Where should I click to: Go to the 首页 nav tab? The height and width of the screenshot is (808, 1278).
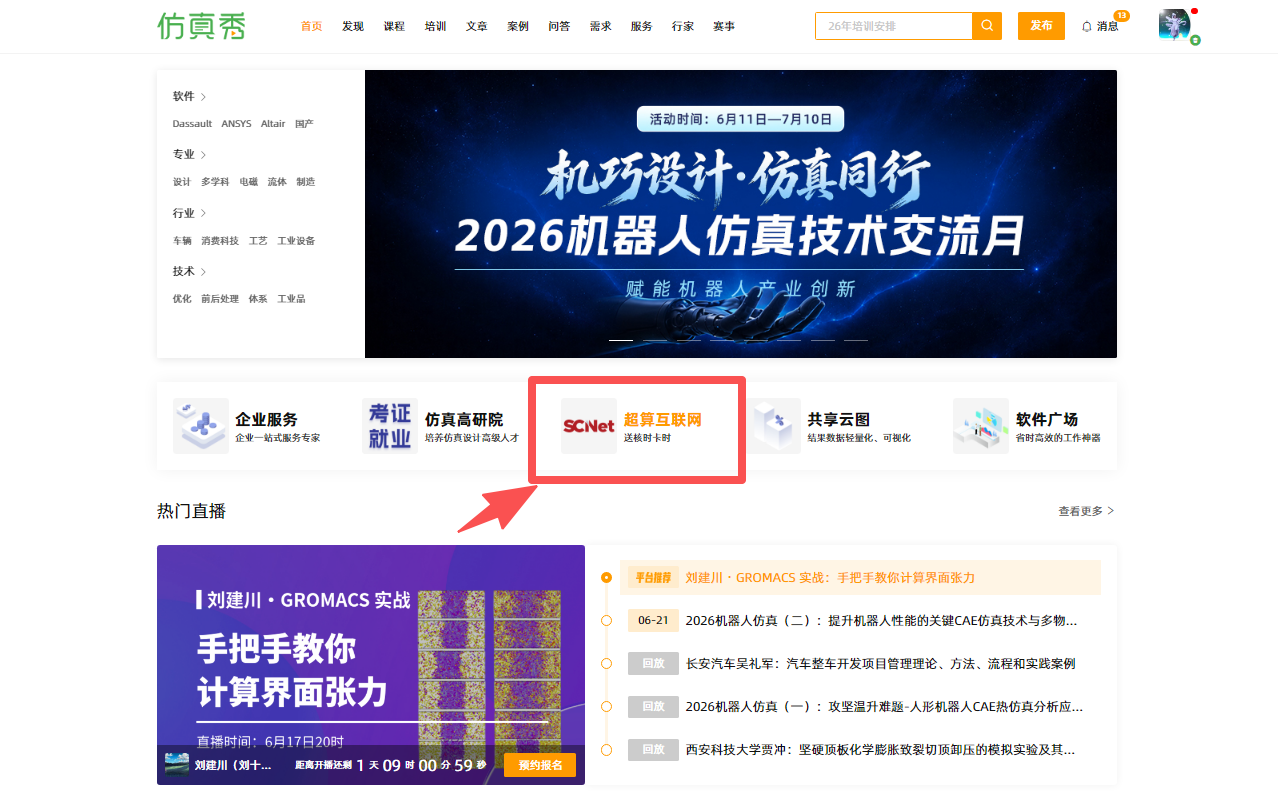click(311, 26)
